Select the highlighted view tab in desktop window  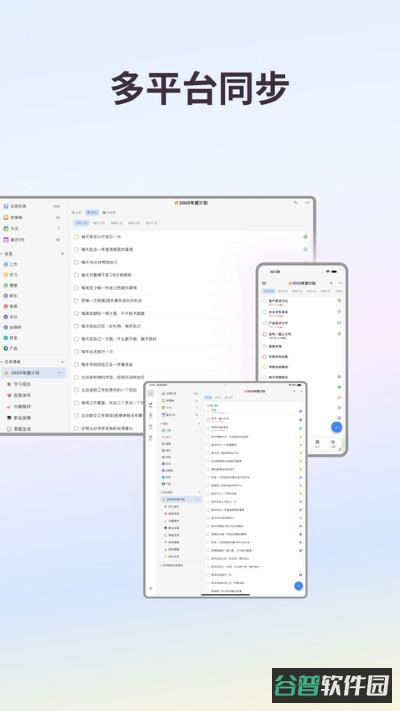(x=92, y=212)
